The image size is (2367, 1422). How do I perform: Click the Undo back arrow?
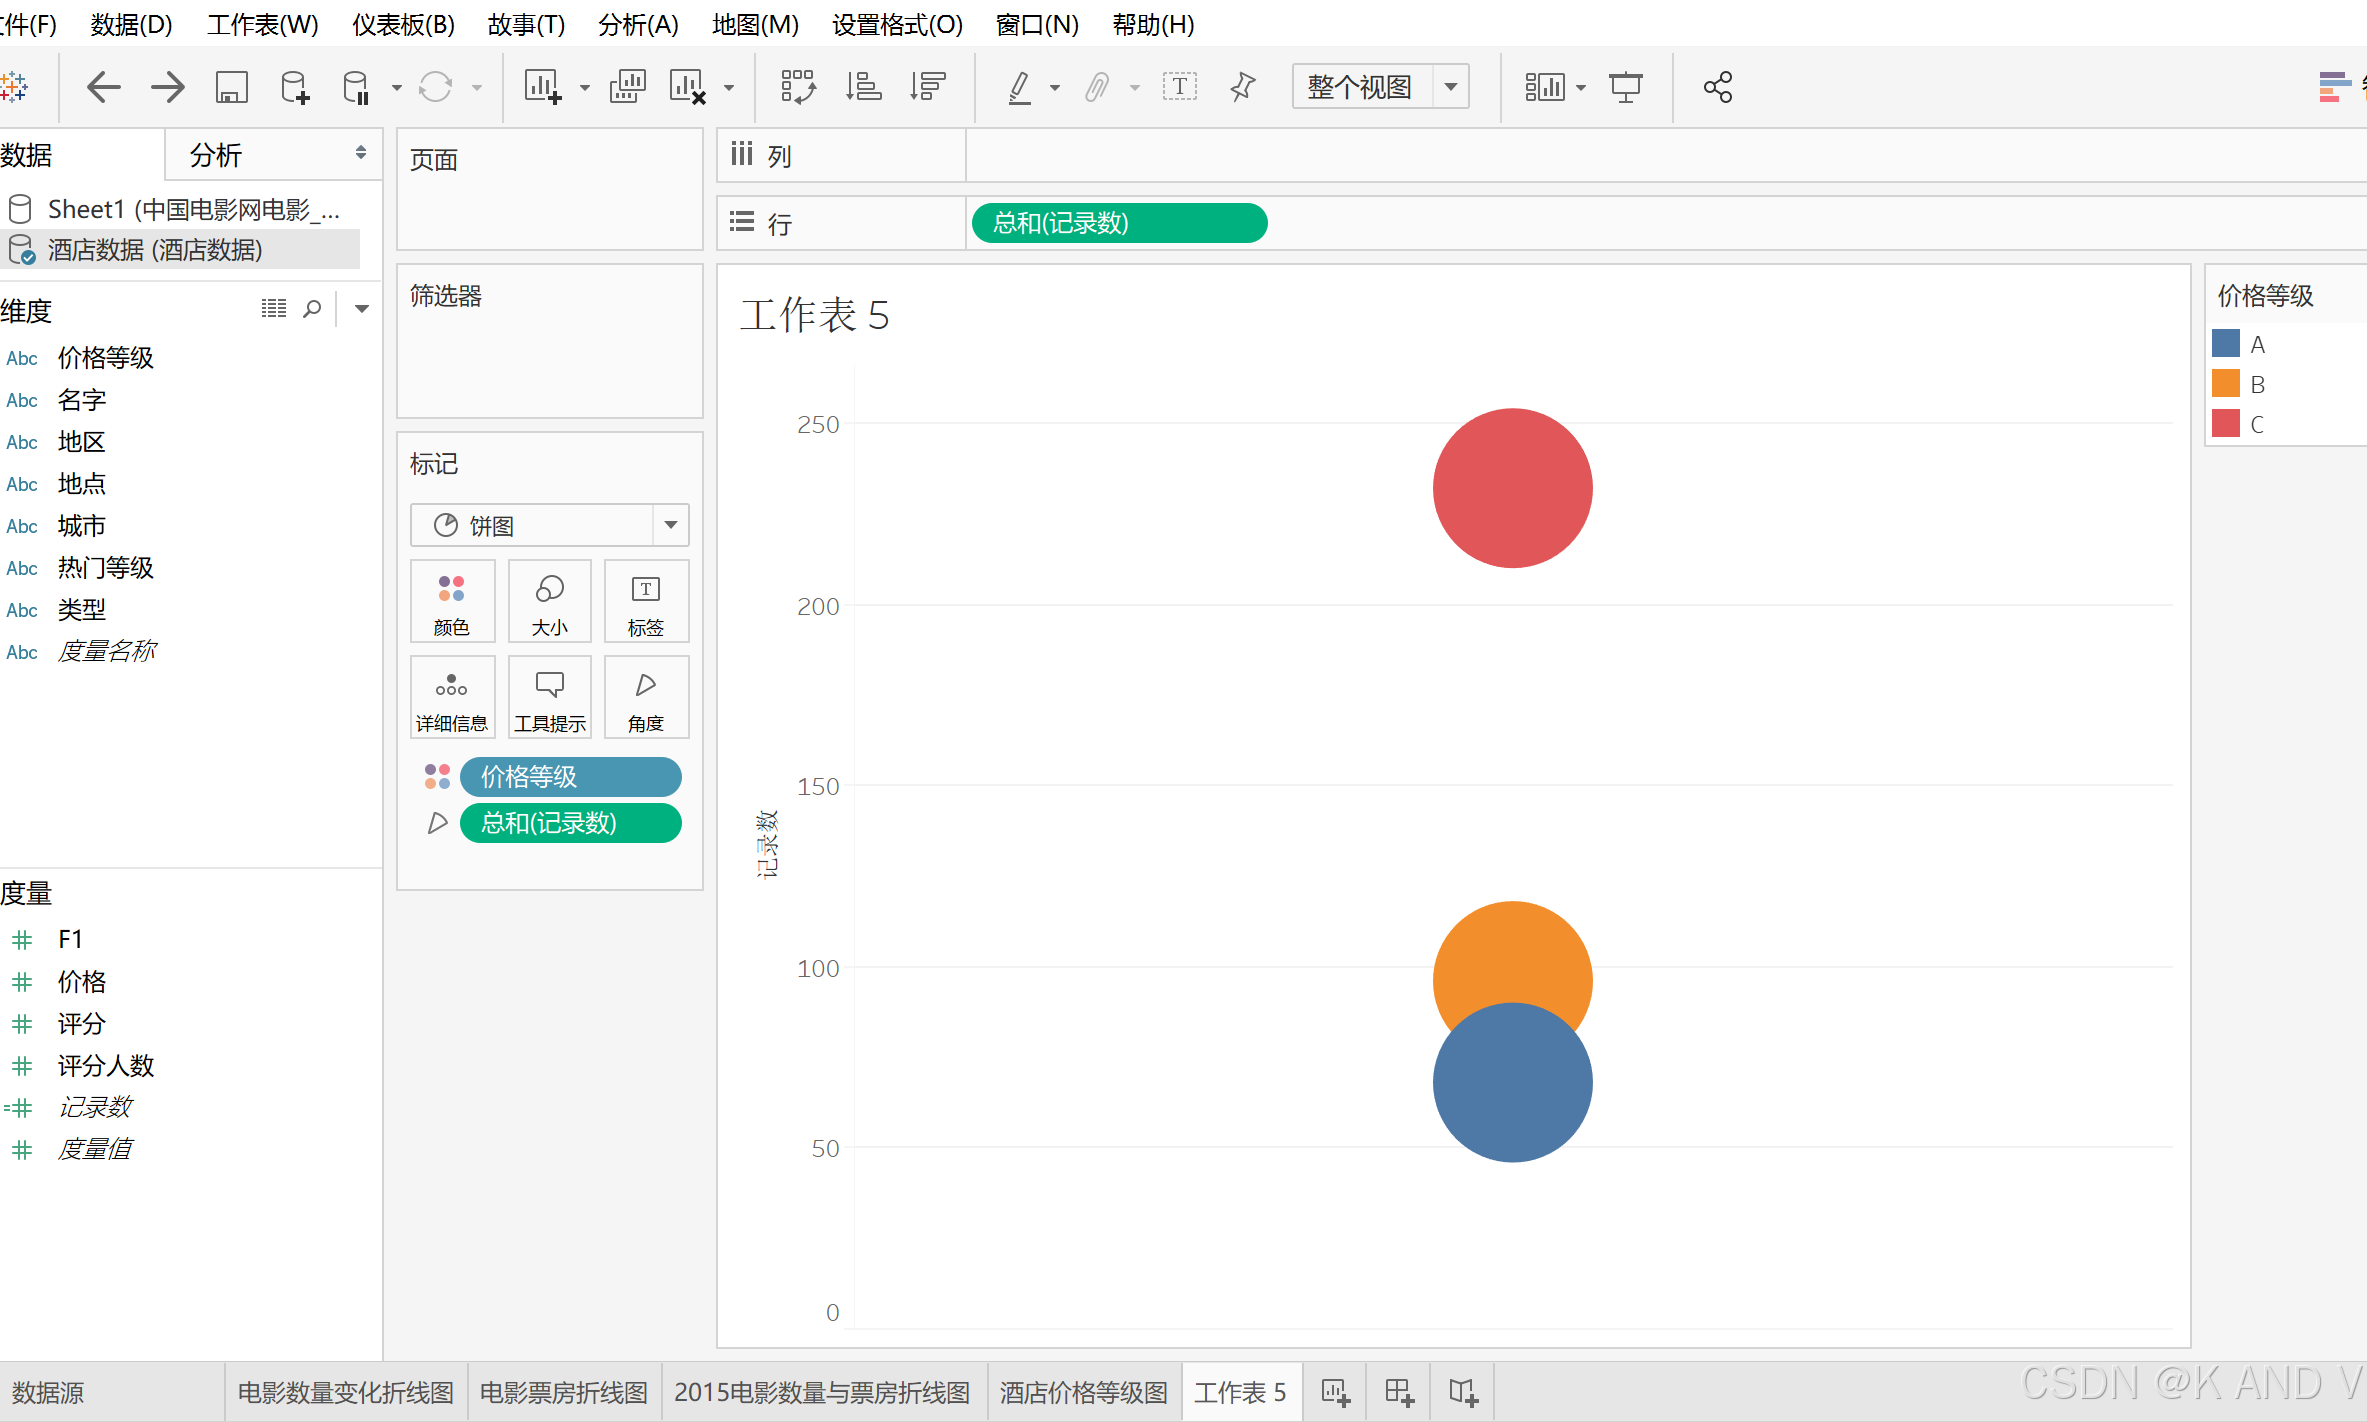(x=103, y=87)
